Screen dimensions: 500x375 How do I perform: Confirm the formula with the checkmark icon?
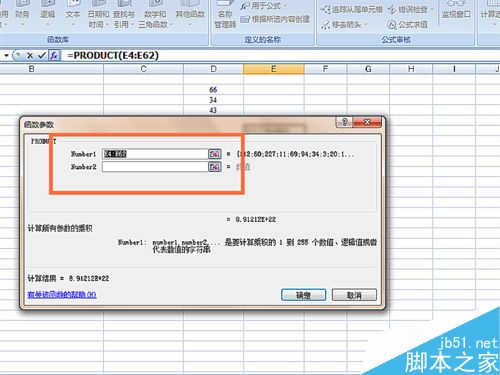click(x=41, y=55)
